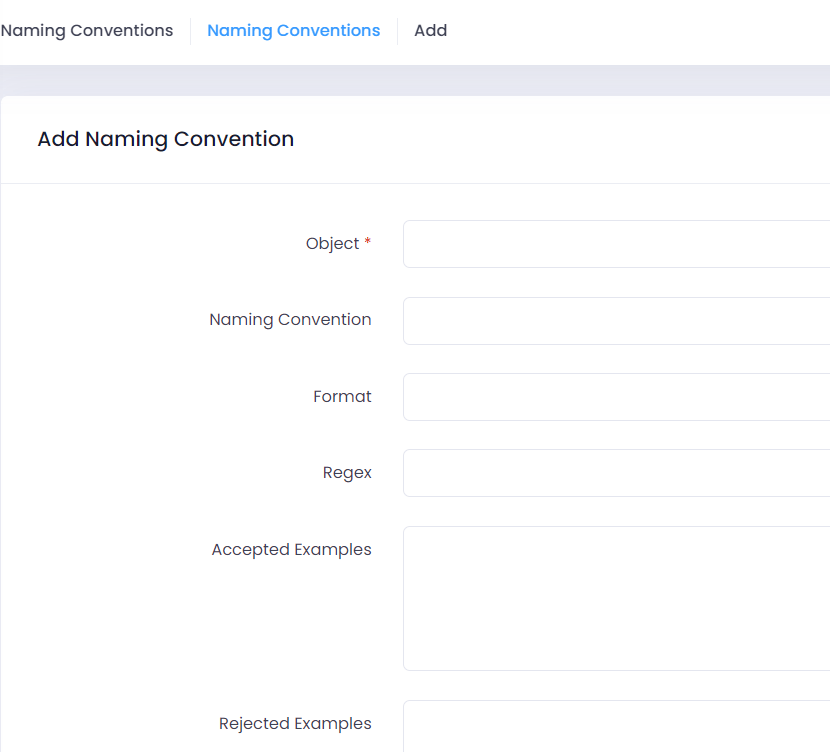Focus the Format input field
The height and width of the screenshot is (752, 830).
616,397
